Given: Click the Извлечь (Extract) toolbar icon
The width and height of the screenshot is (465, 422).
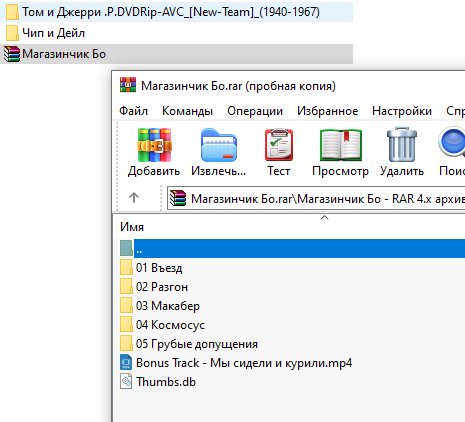Looking at the screenshot, I should pyautogui.click(x=219, y=145).
